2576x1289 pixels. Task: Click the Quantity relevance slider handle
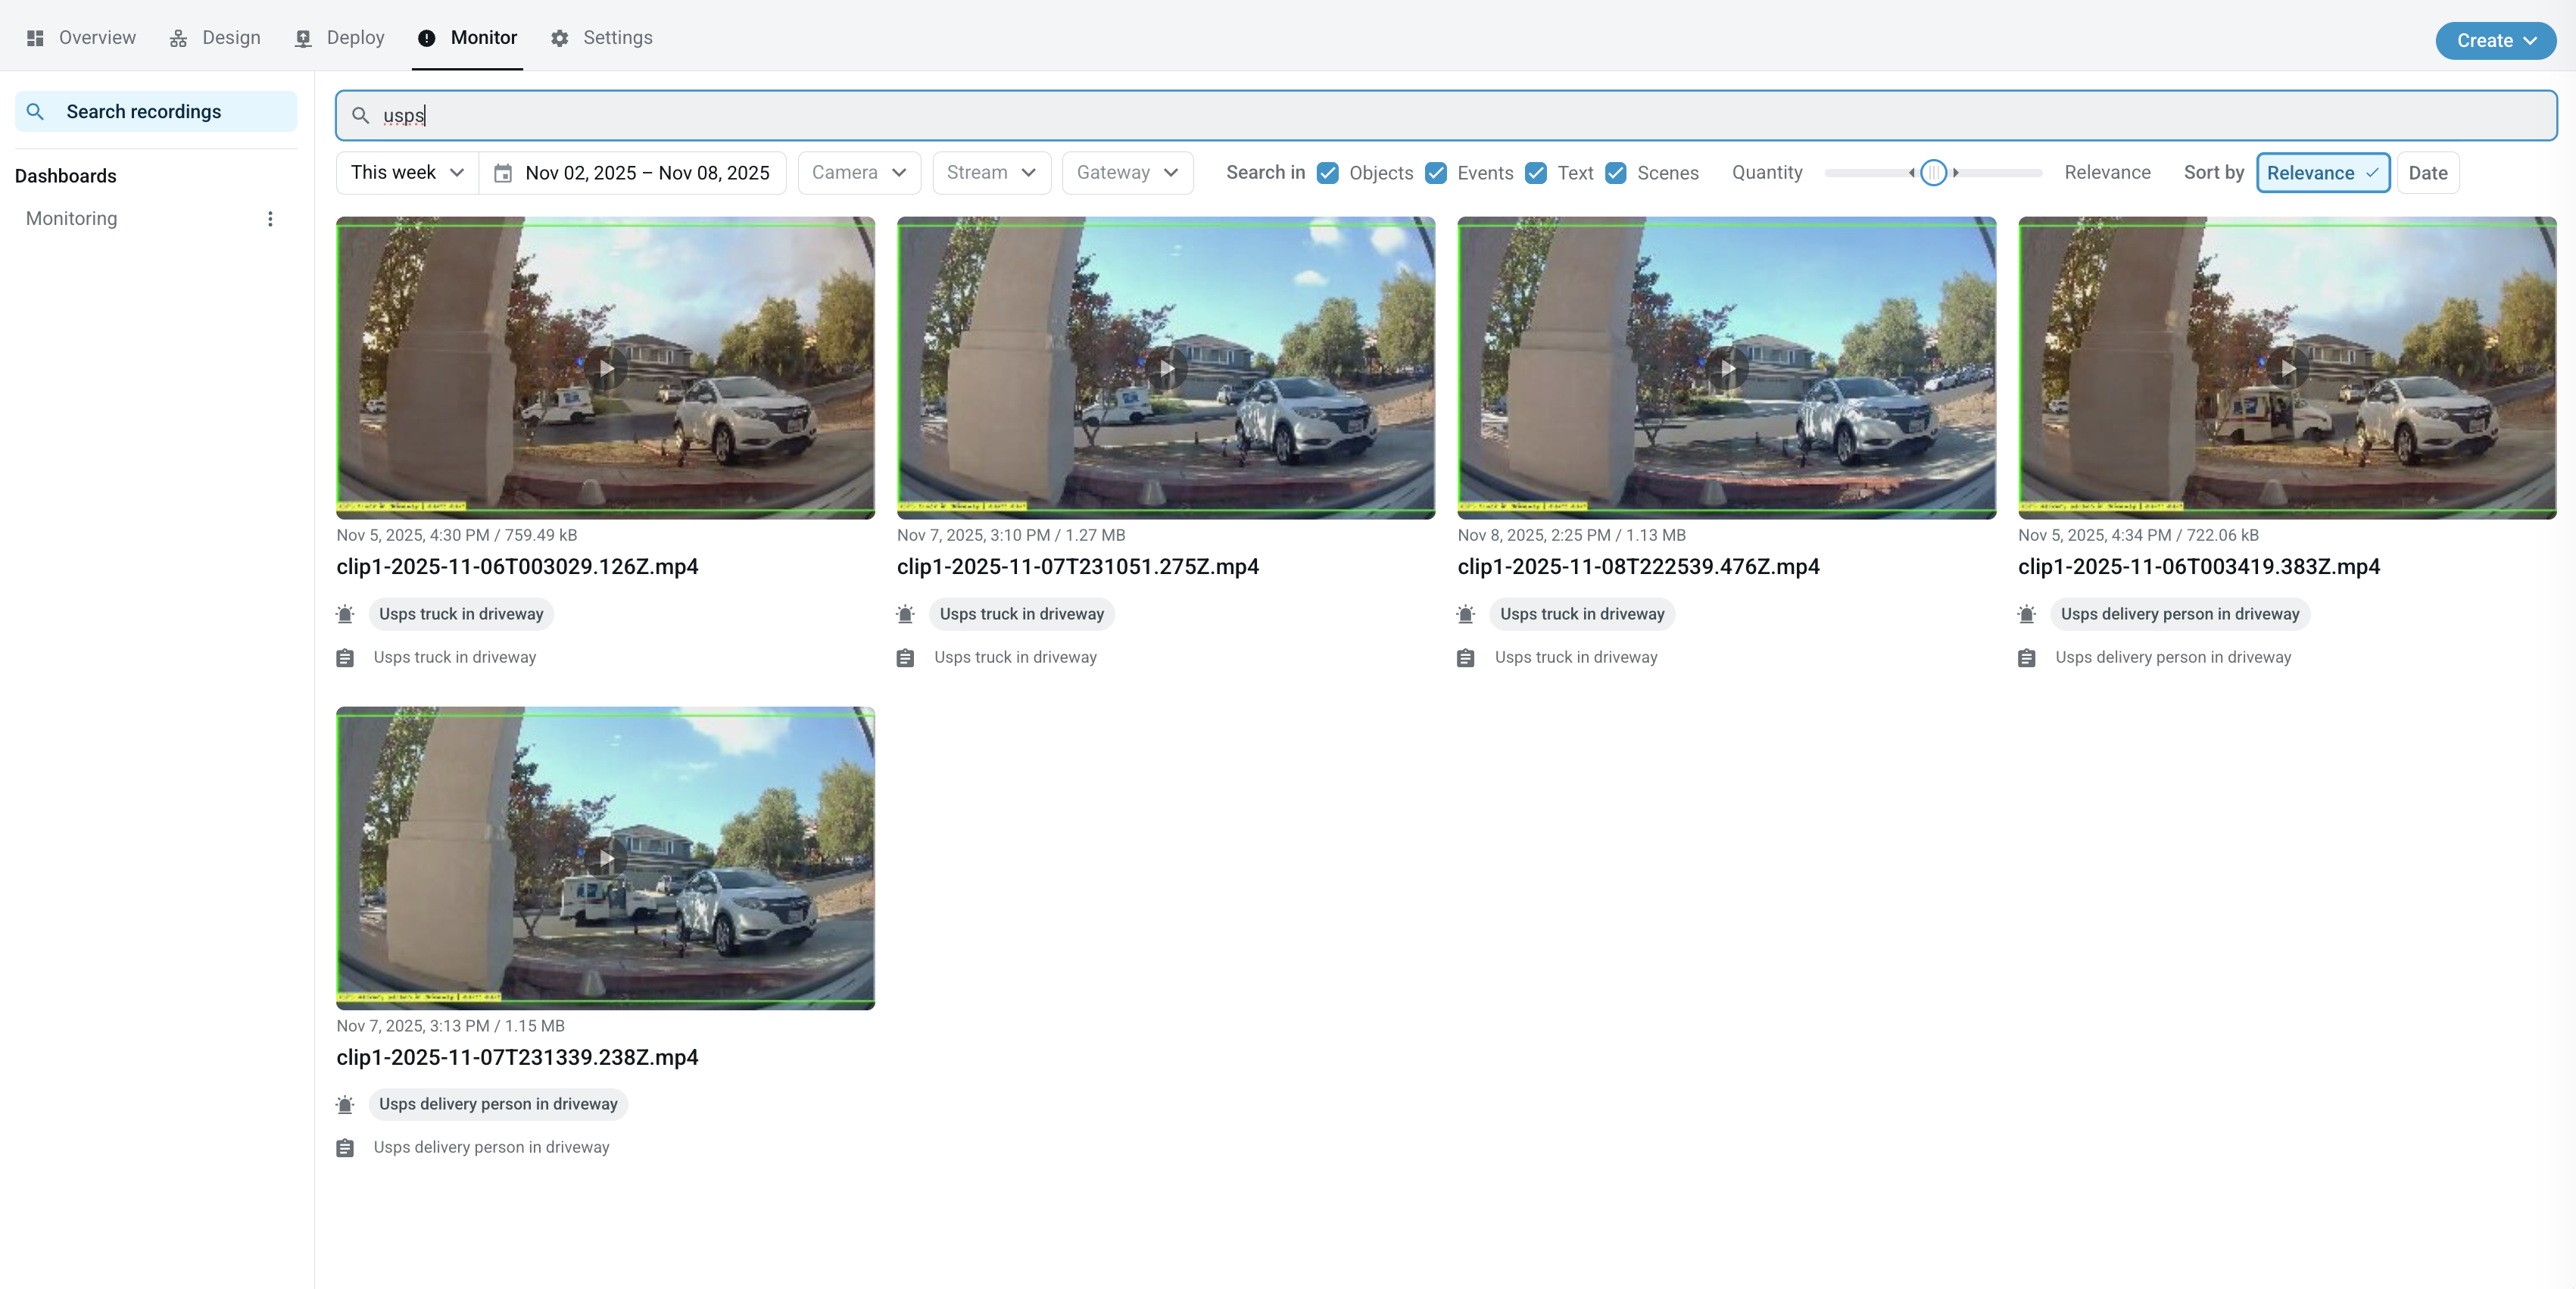point(1933,173)
